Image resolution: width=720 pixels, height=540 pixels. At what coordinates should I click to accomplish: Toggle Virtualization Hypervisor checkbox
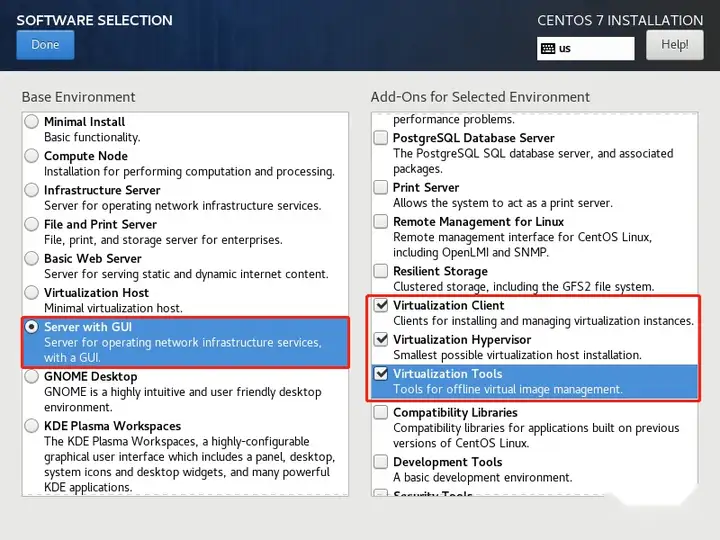tap(381, 339)
